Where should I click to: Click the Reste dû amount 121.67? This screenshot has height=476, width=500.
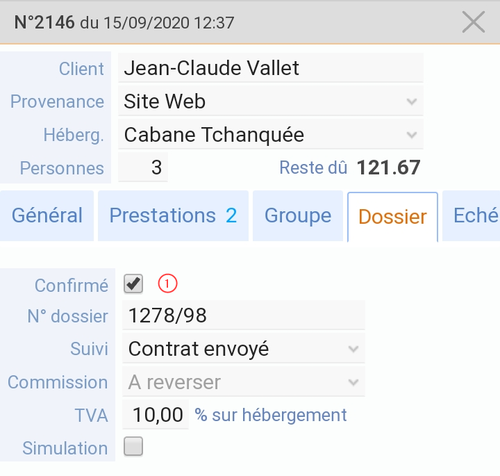(388, 167)
